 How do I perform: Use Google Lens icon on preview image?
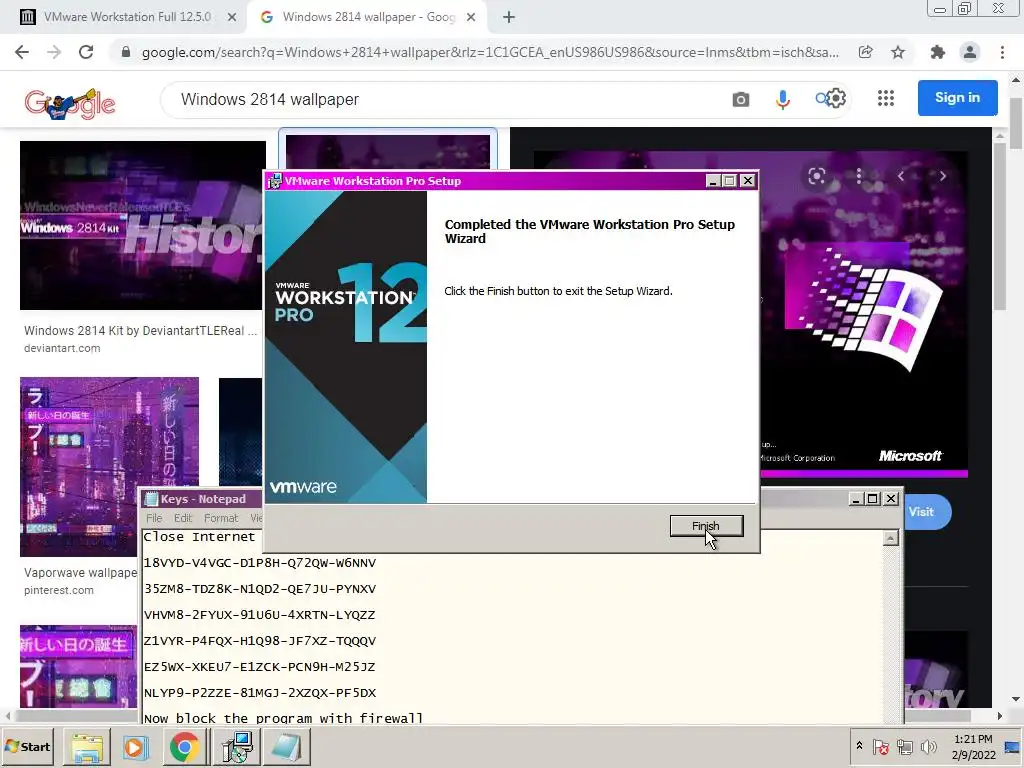click(816, 176)
